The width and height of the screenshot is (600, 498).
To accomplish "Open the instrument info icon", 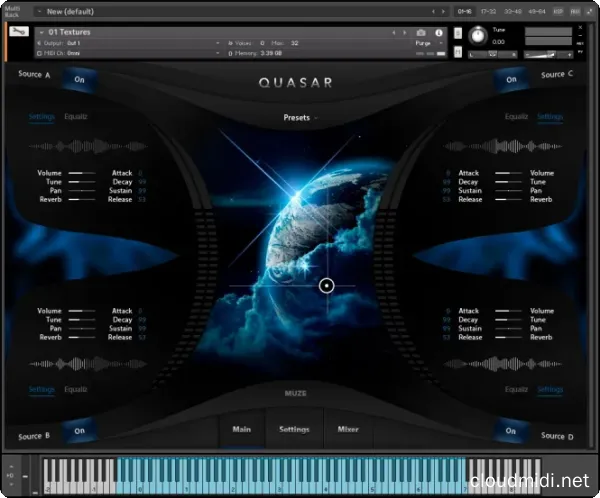I will point(439,33).
